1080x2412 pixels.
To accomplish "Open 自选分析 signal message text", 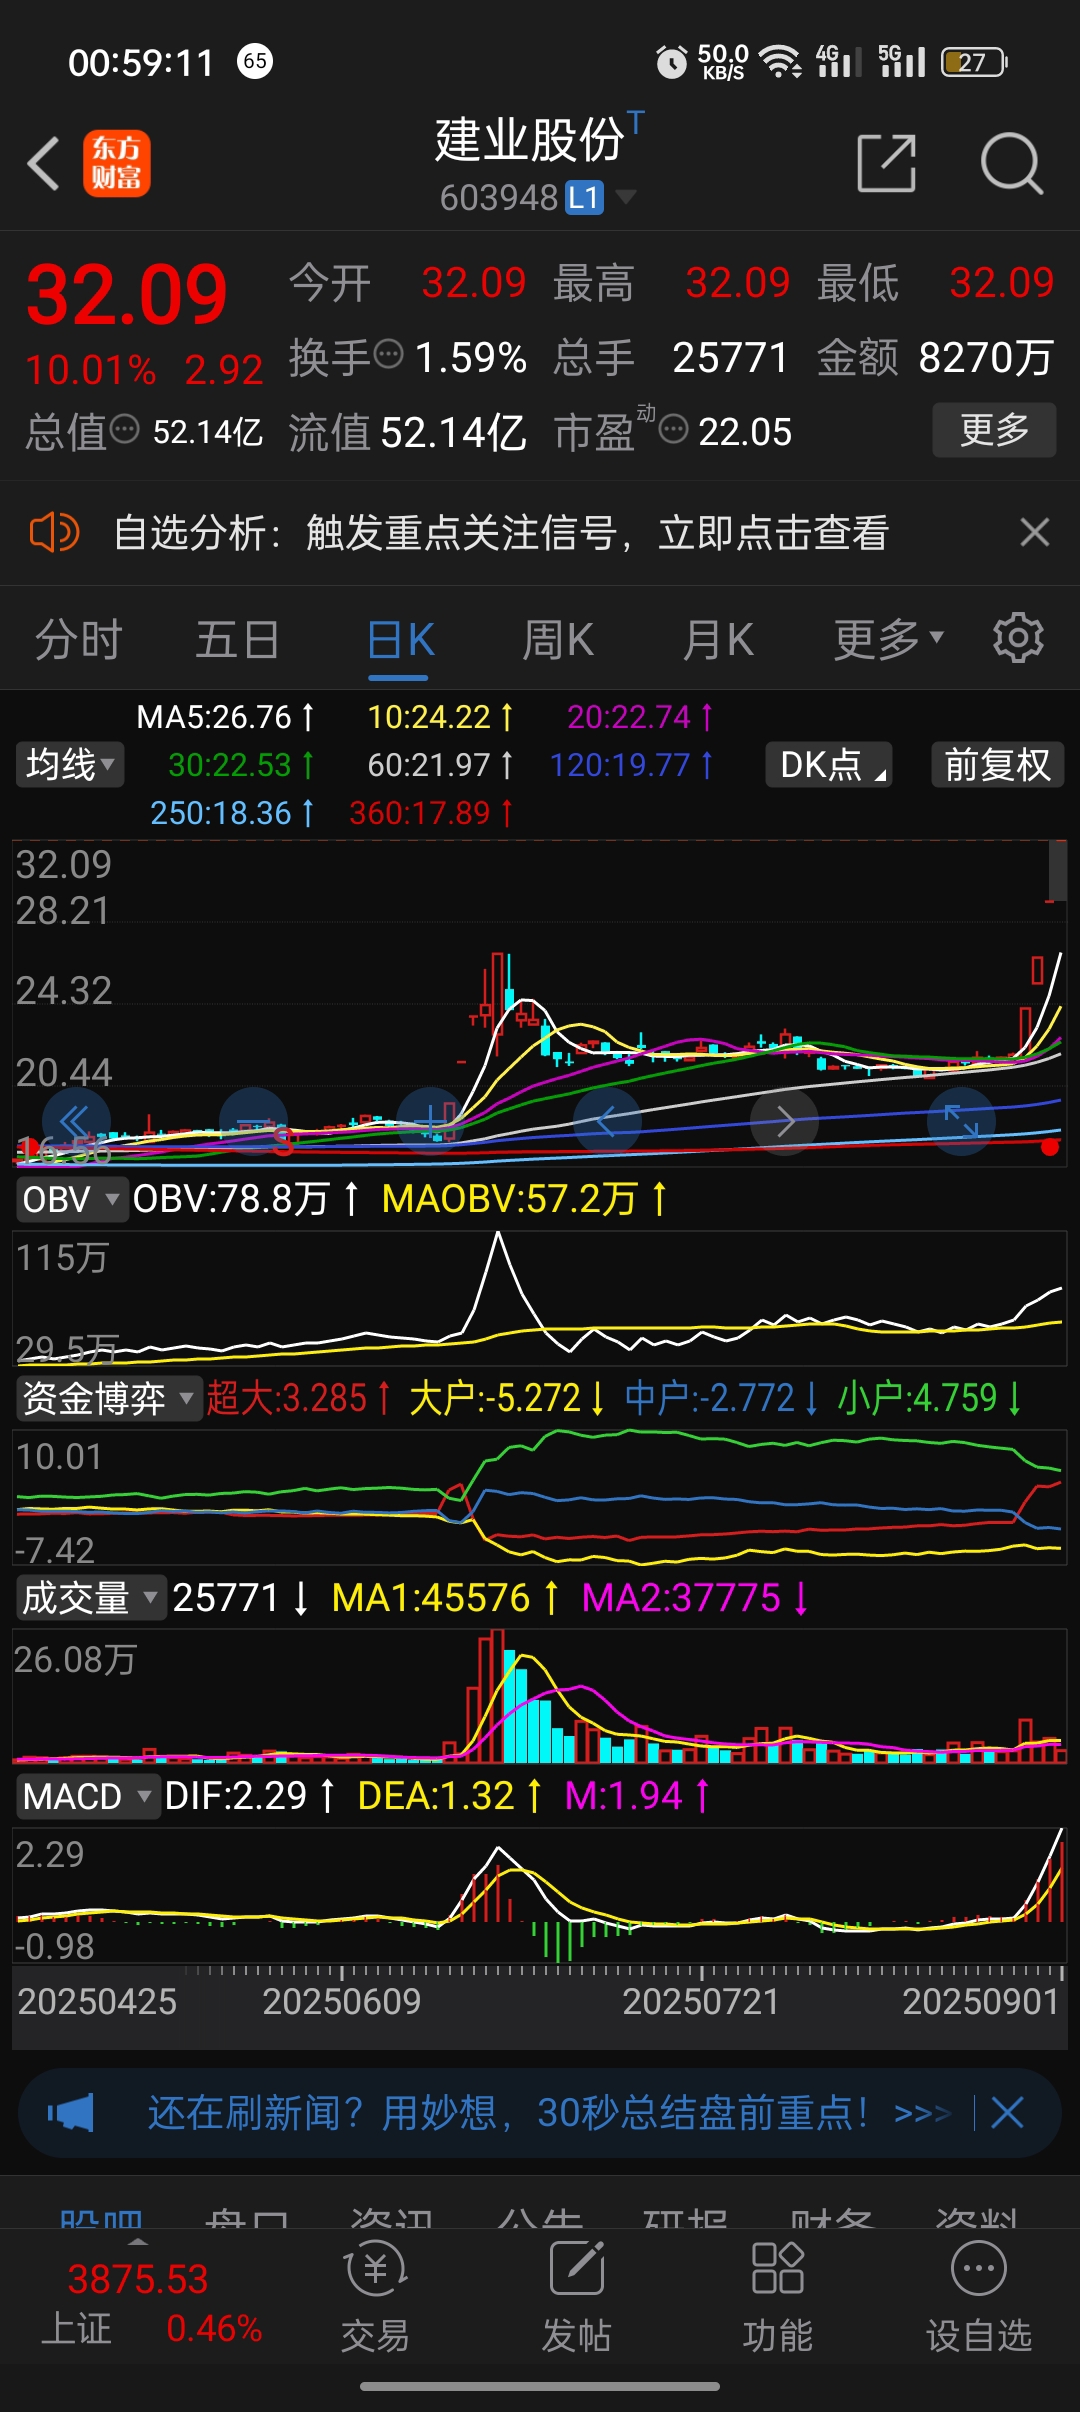I will point(501,532).
